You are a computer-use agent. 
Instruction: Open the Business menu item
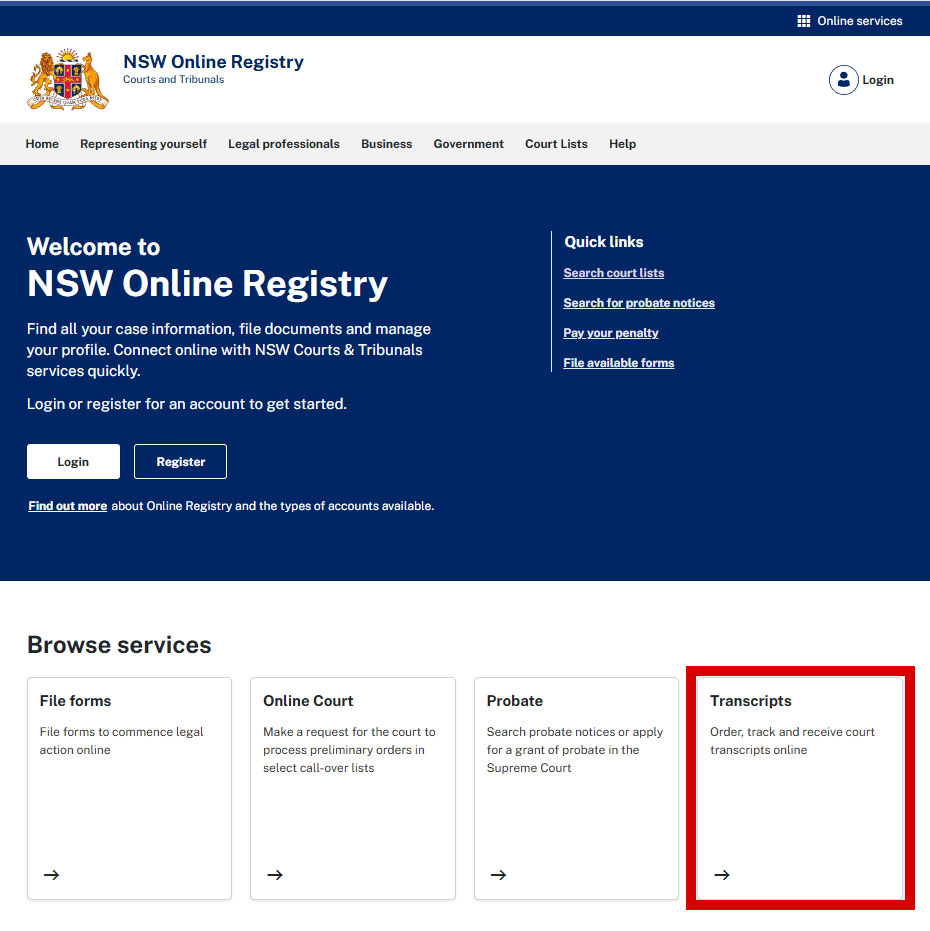(x=387, y=144)
